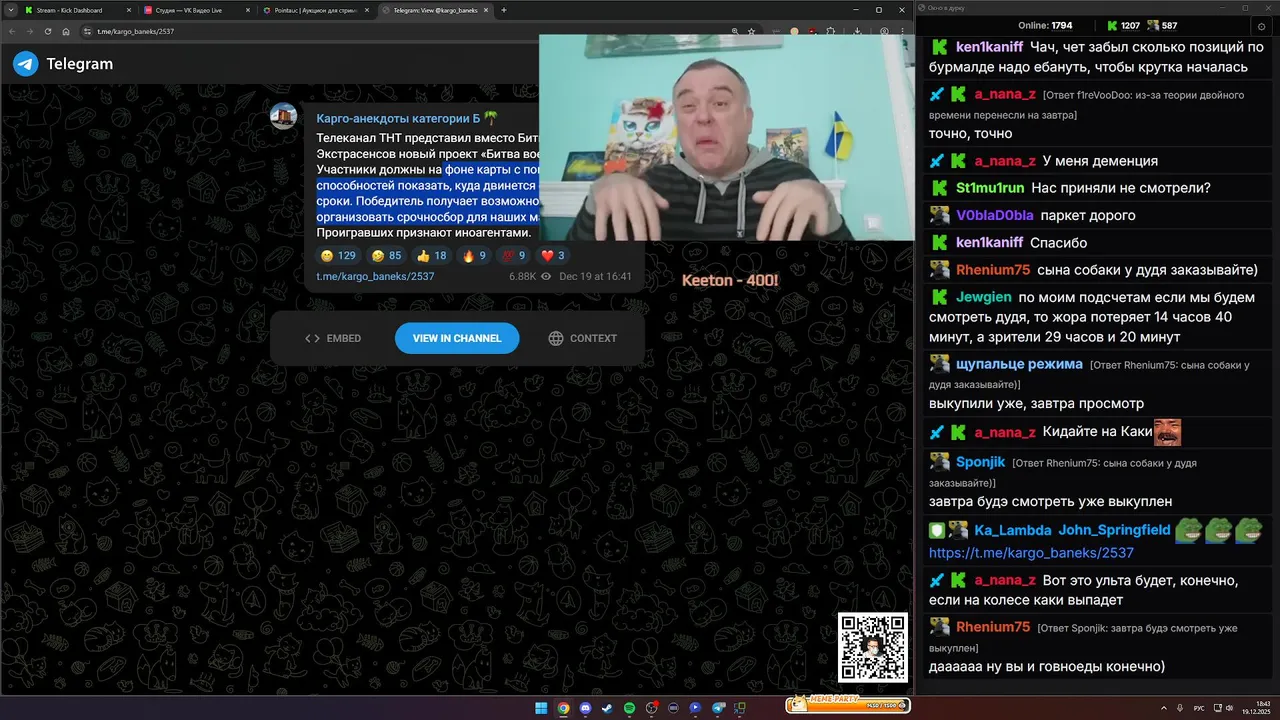Click VIEW IN CHANNEL button
This screenshot has width=1280, height=720.
457,338
